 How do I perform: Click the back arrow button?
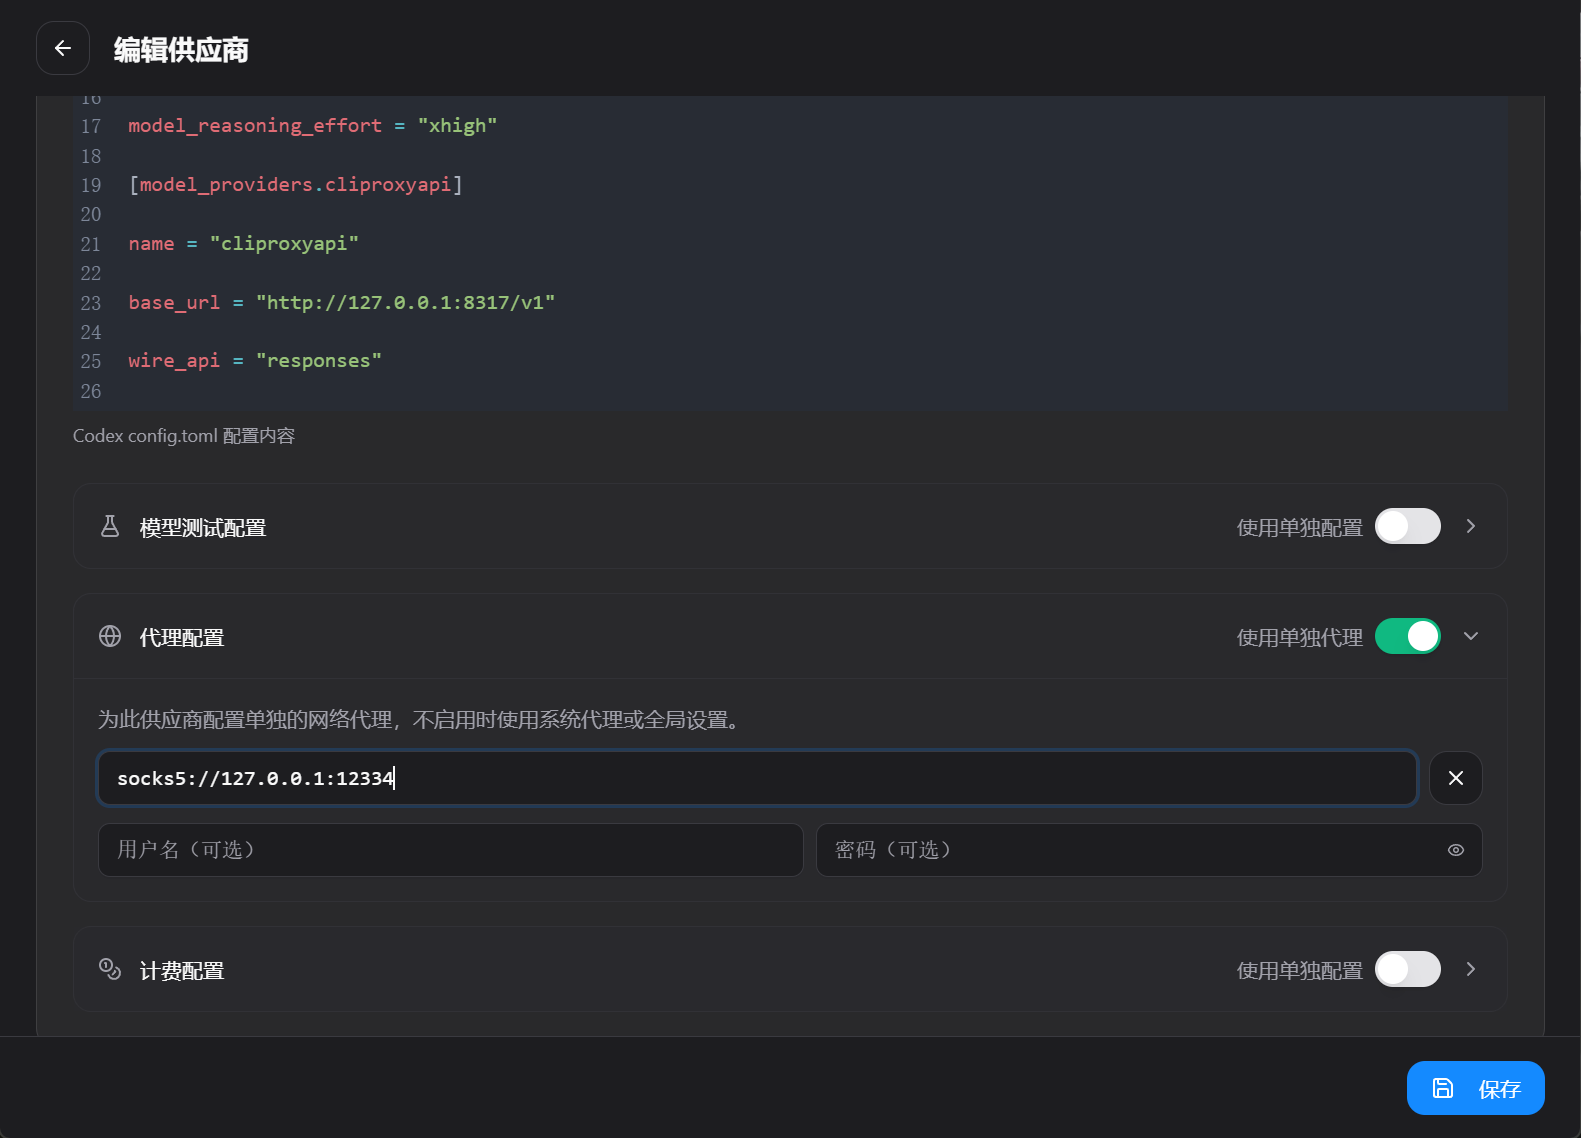click(63, 48)
